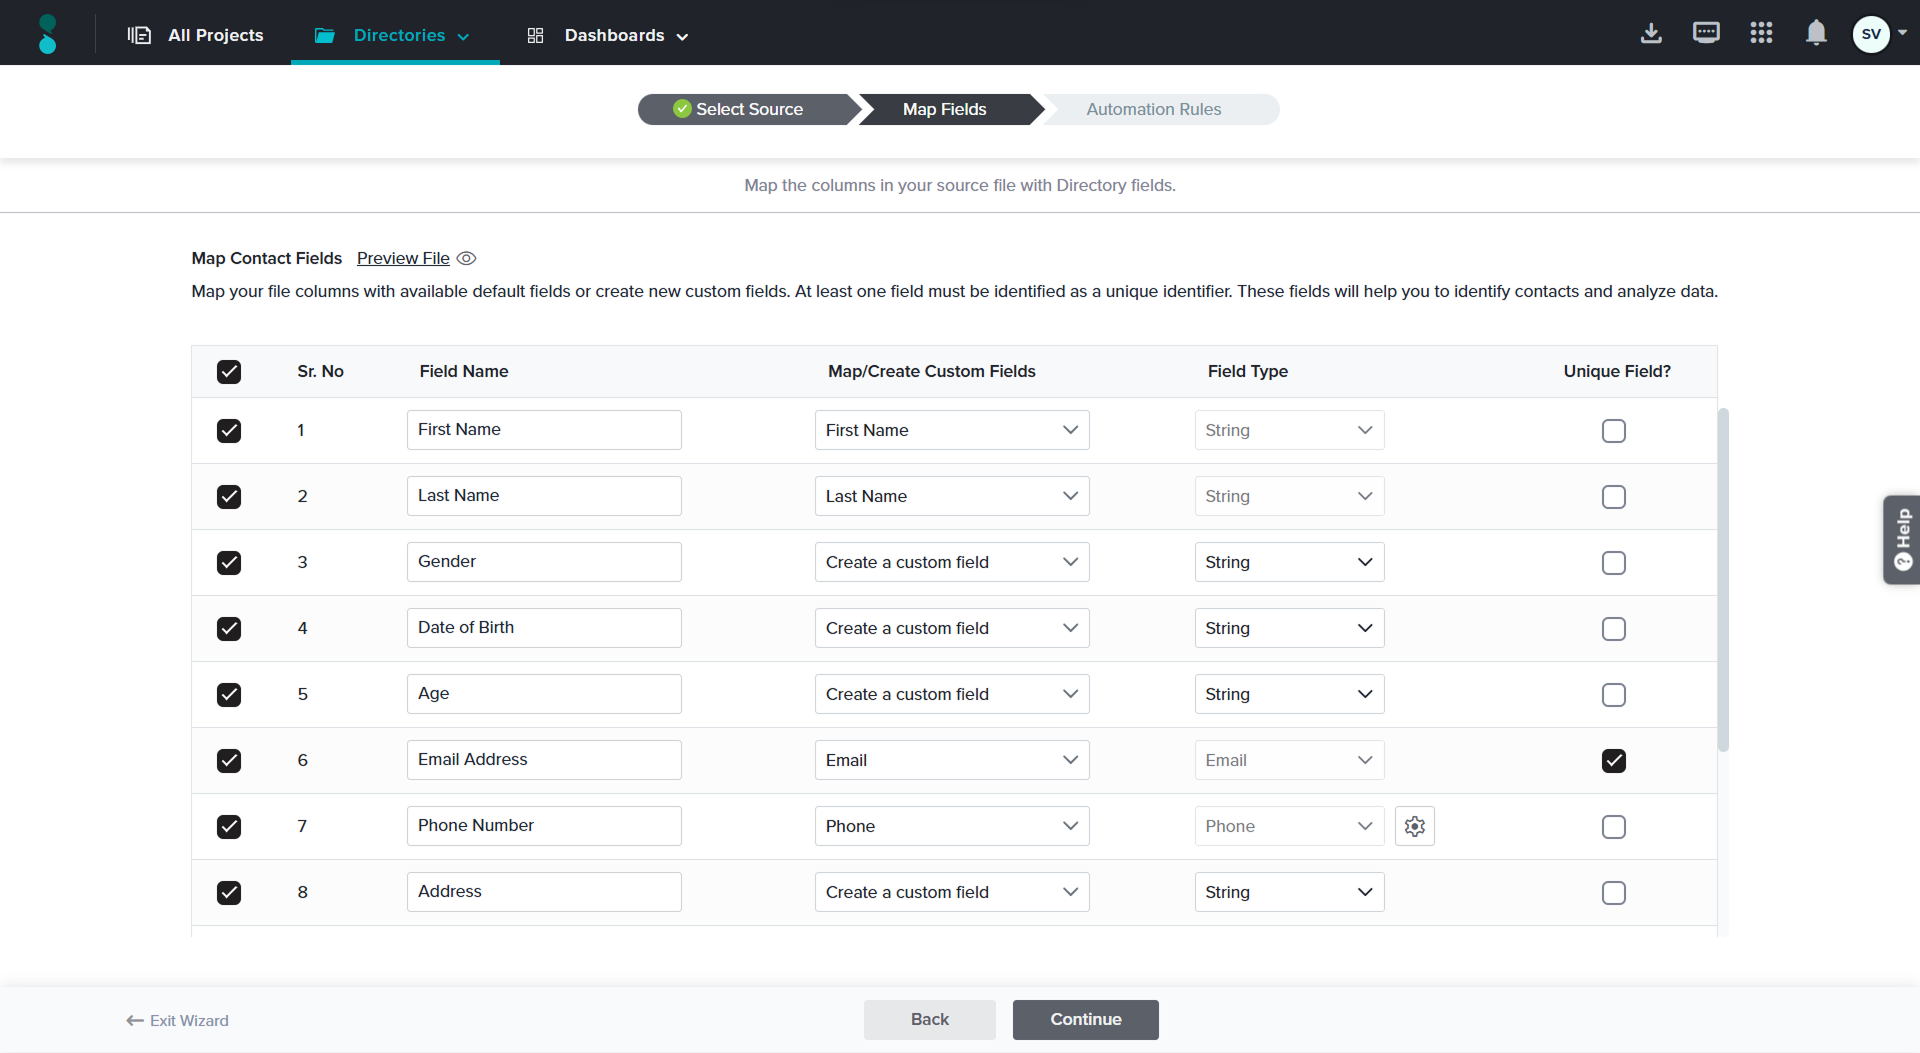Click the notifications bell icon
The height and width of the screenshot is (1053, 1920).
click(1816, 34)
